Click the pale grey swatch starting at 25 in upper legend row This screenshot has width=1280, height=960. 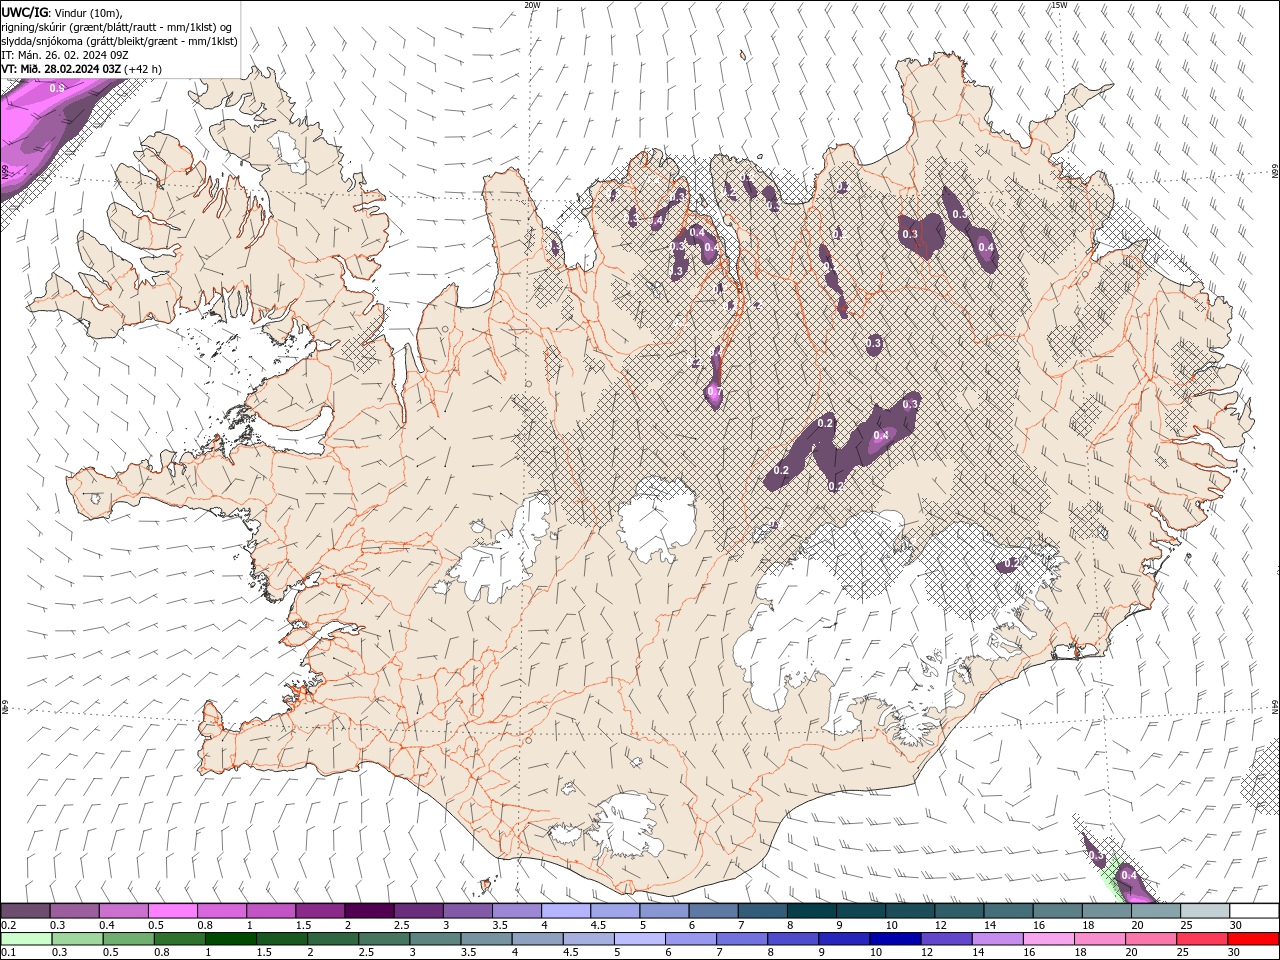click(1205, 911)
